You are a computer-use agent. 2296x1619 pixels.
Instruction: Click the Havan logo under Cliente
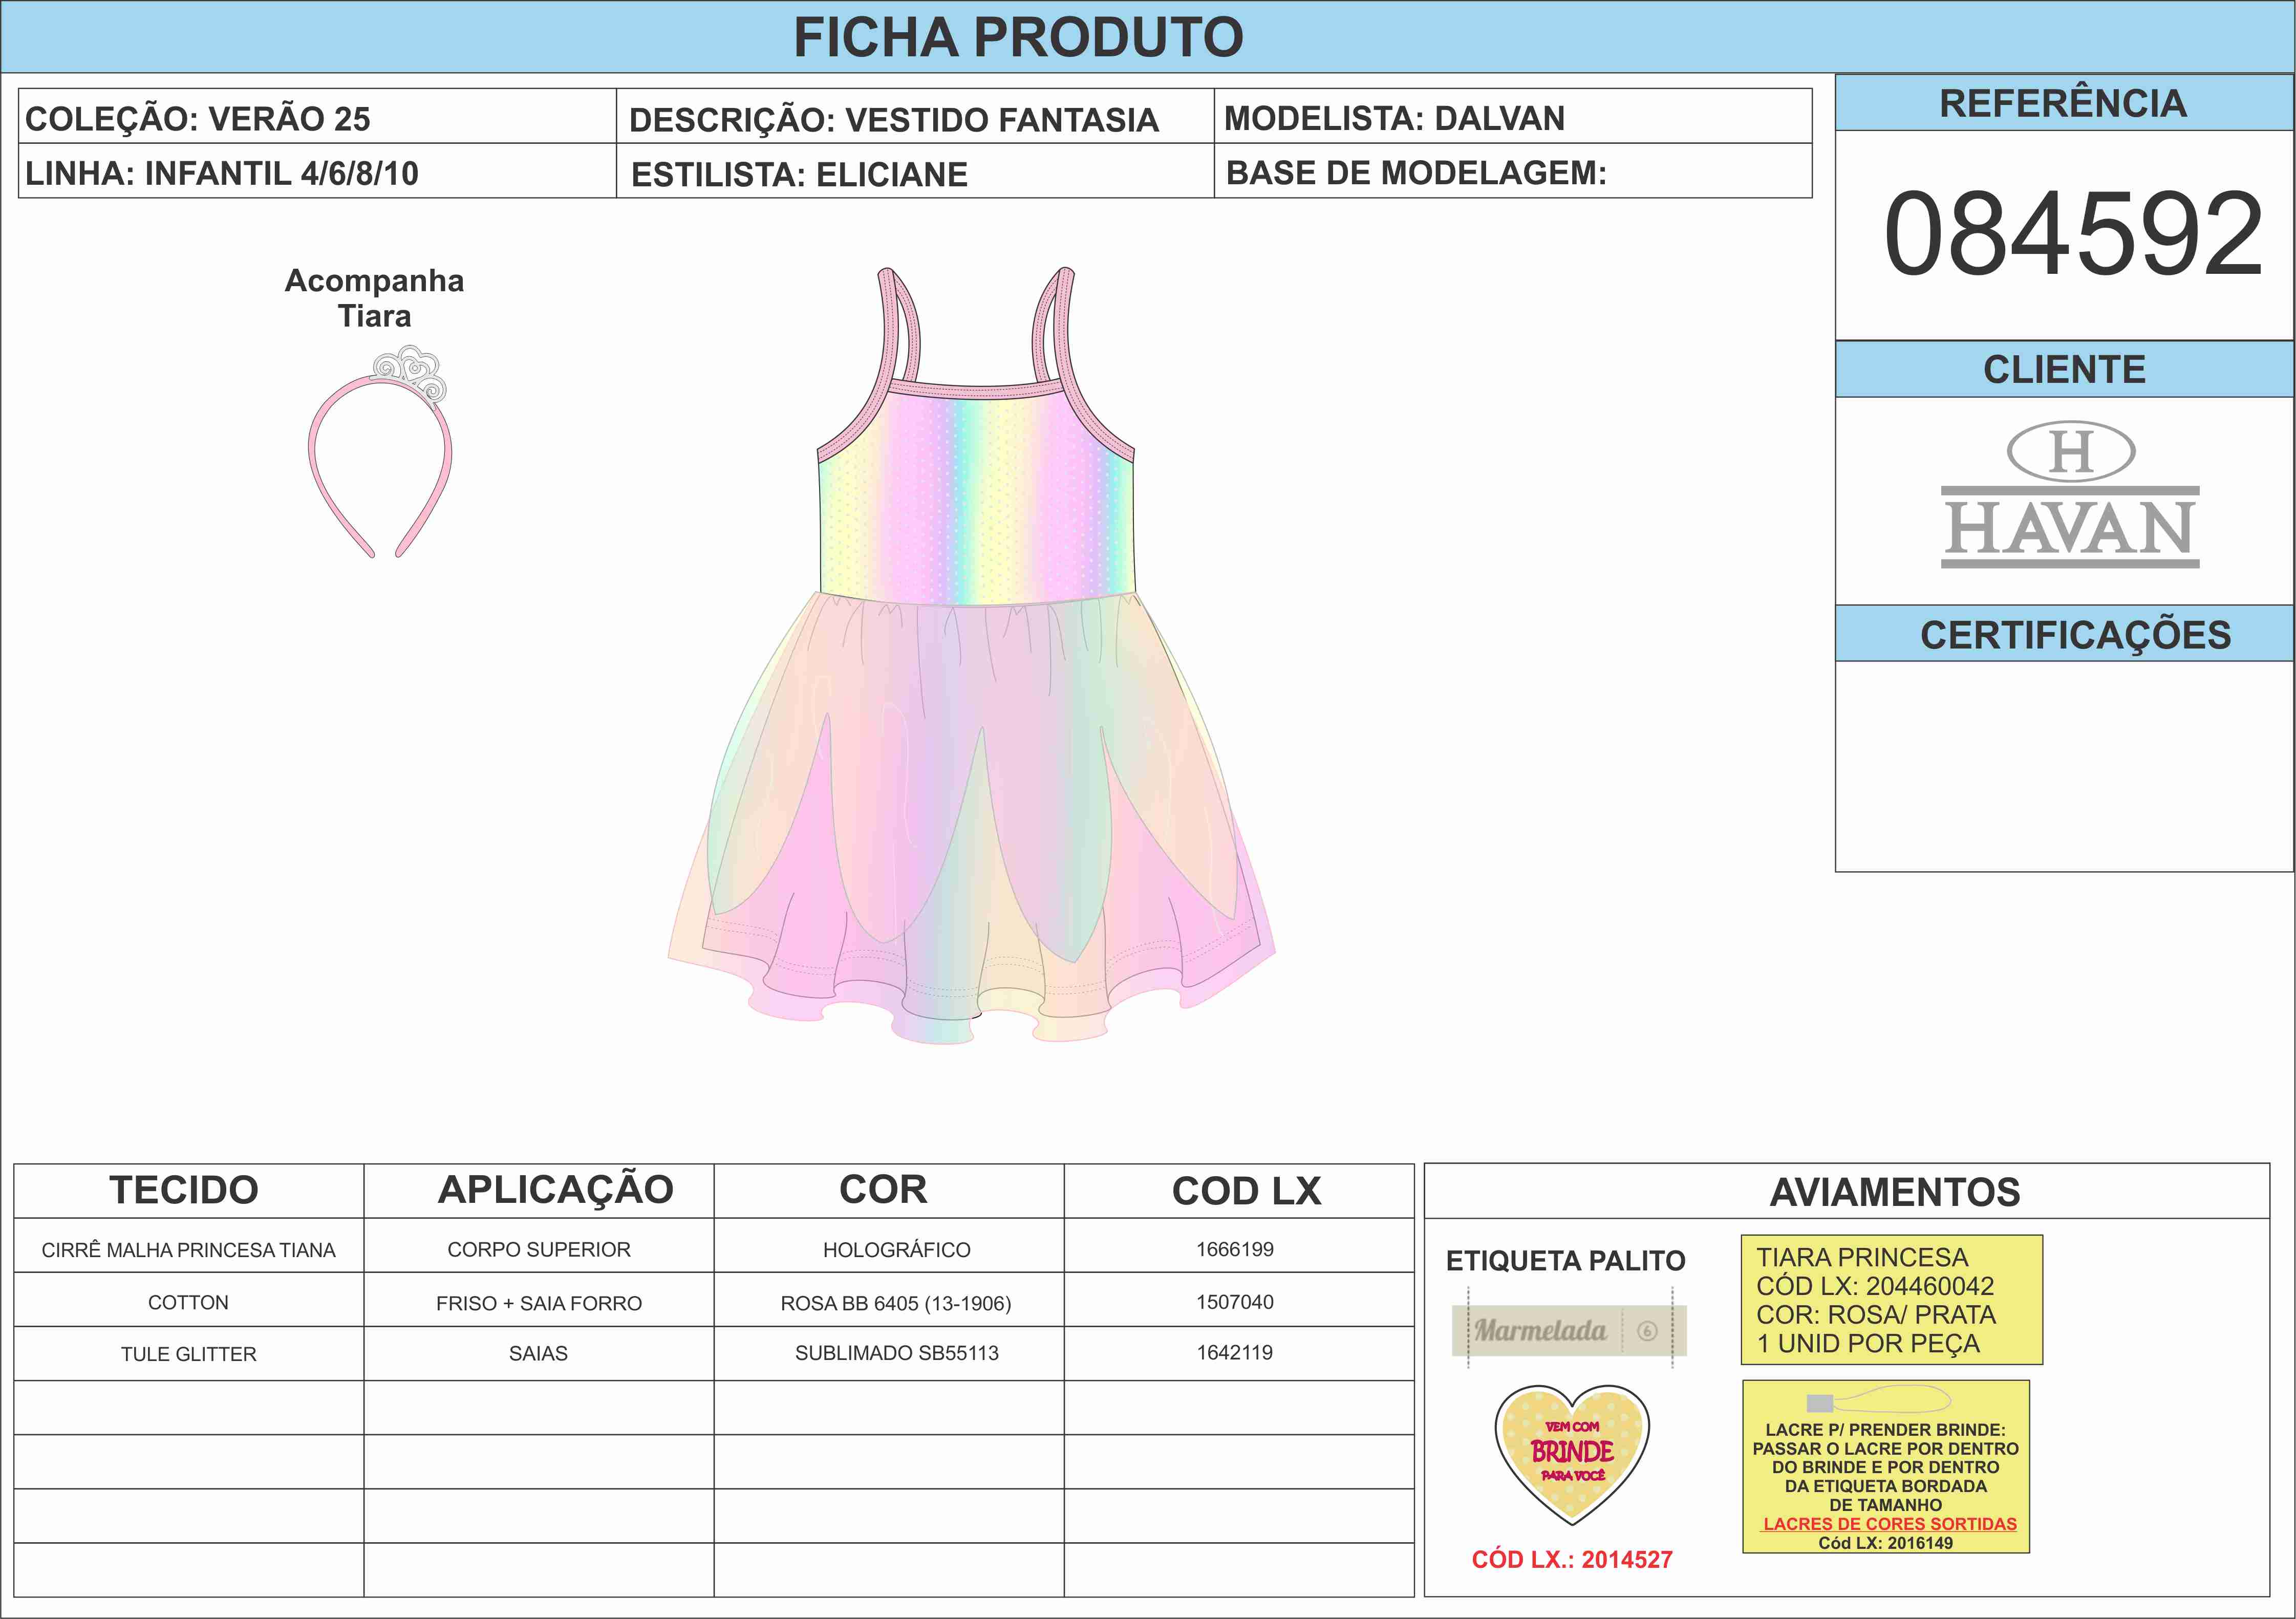click(x=2070, y=496)
